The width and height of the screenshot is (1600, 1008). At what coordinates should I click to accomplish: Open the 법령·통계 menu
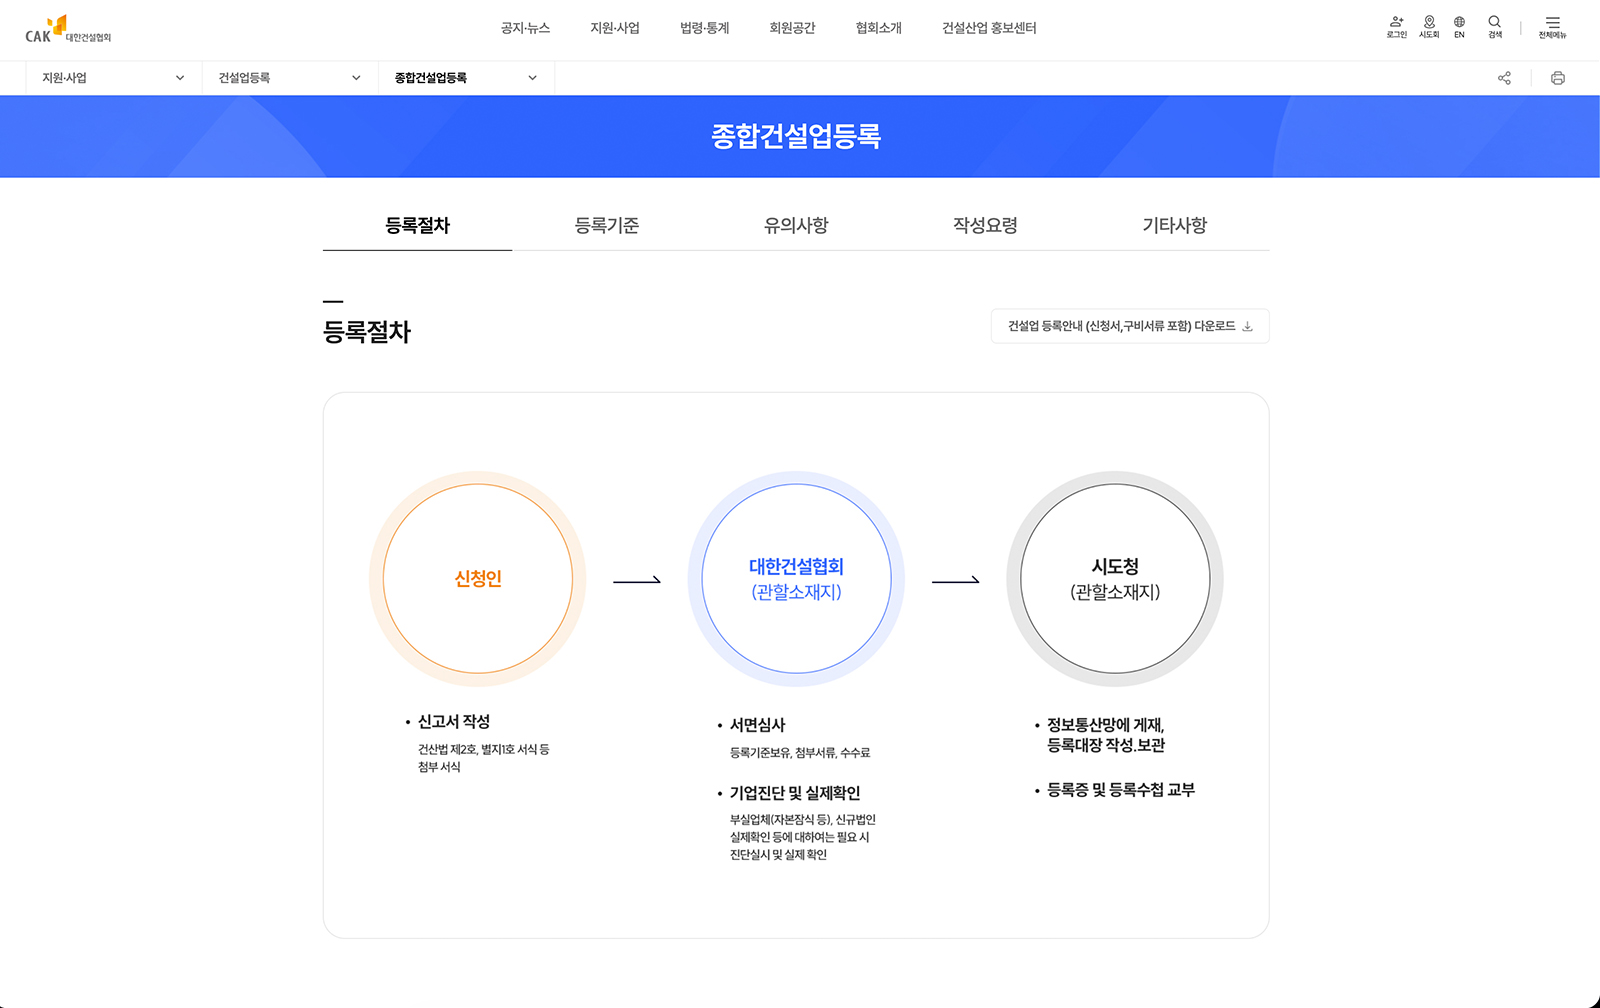pyautogui.click(x=705, y=28)
